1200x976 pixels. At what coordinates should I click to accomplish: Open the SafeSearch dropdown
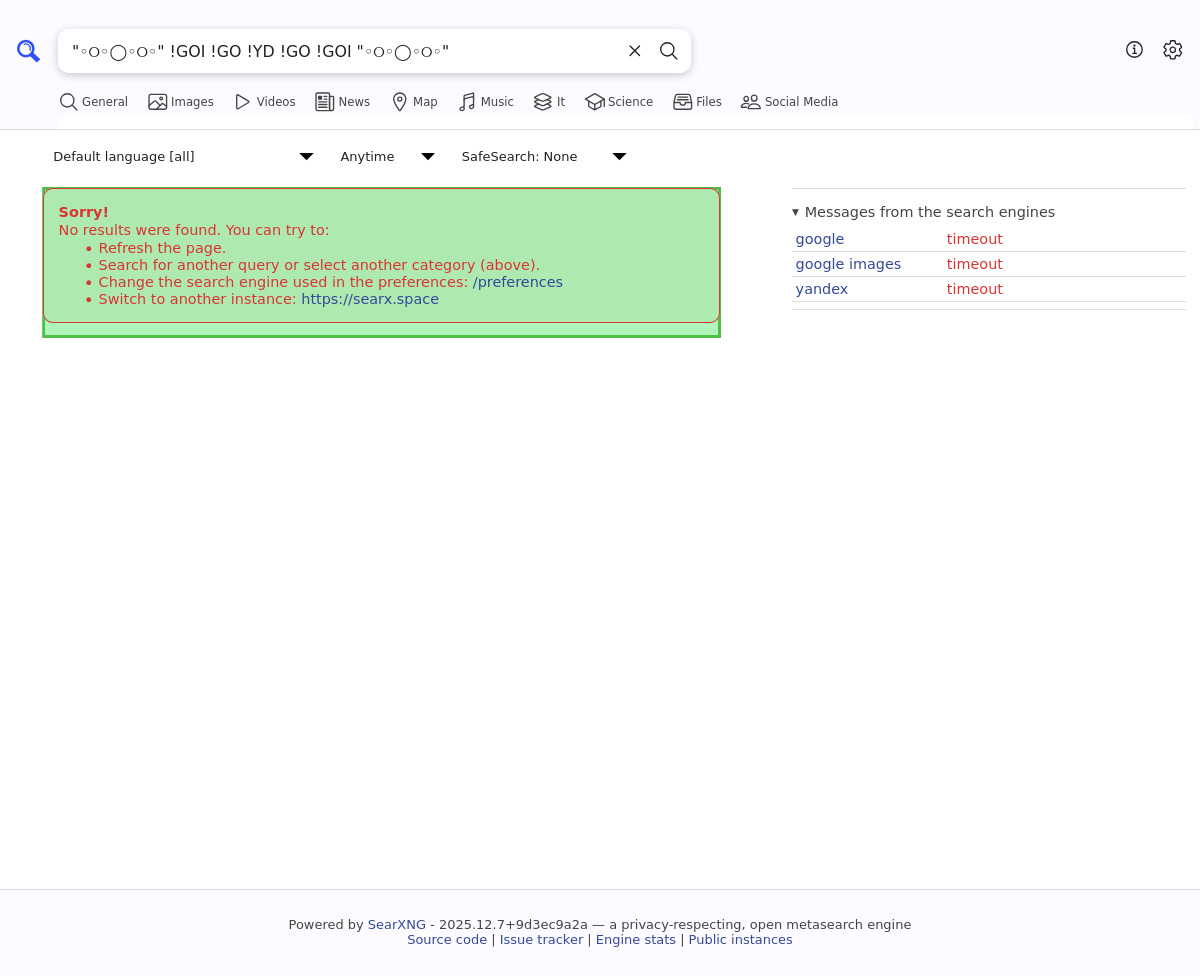coord(543,157)
